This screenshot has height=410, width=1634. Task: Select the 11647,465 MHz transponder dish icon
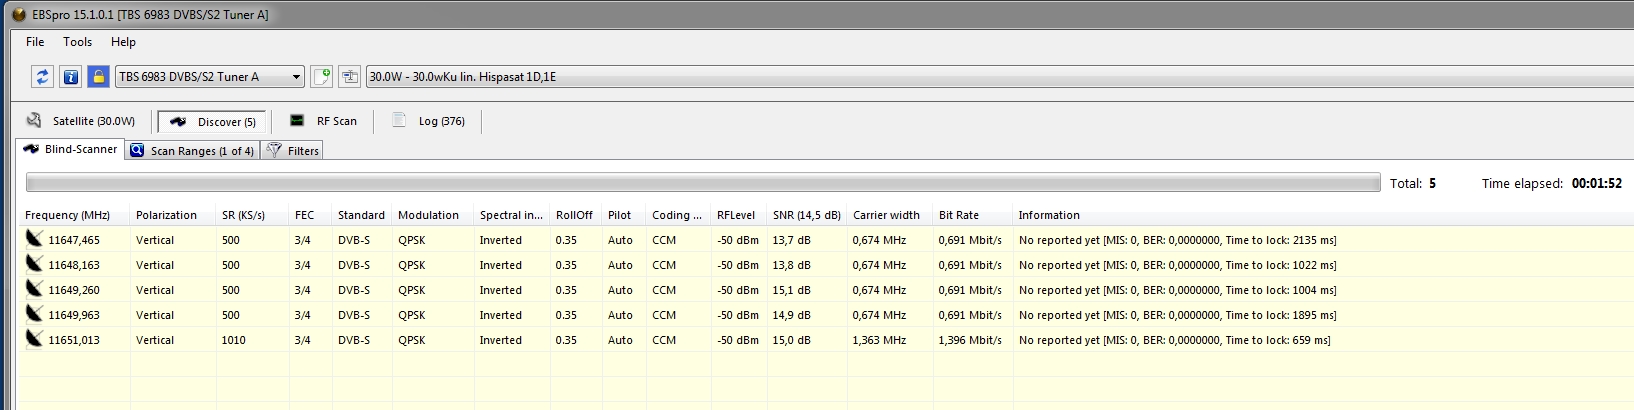(x=34, y=239)
